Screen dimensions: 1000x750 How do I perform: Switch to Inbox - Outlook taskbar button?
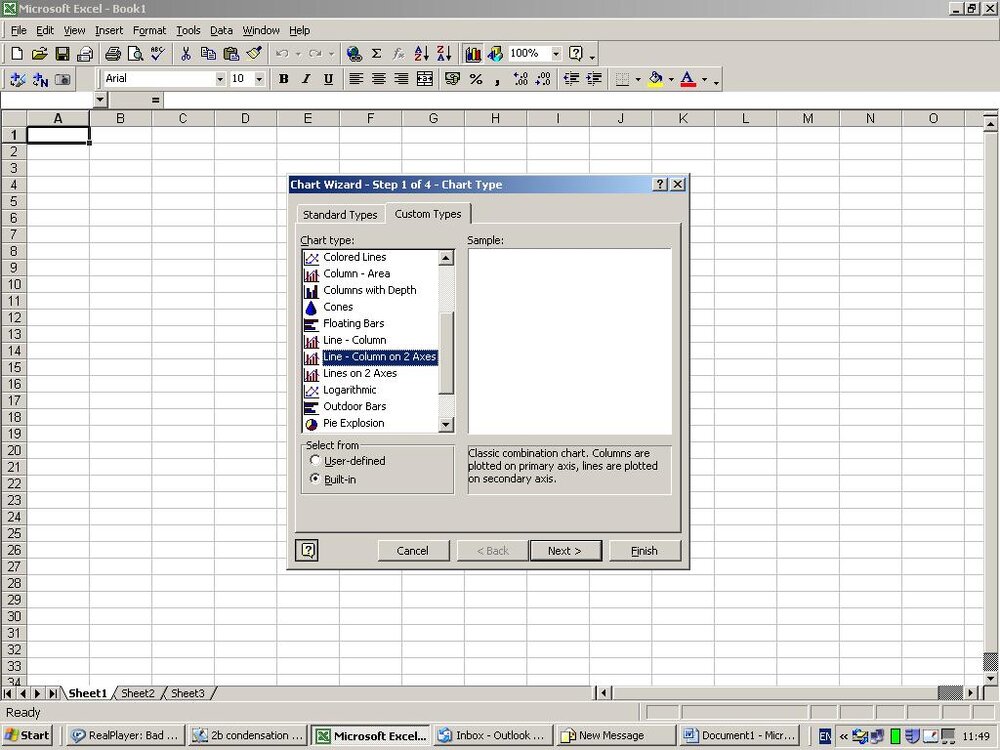(x=492, y=735)
